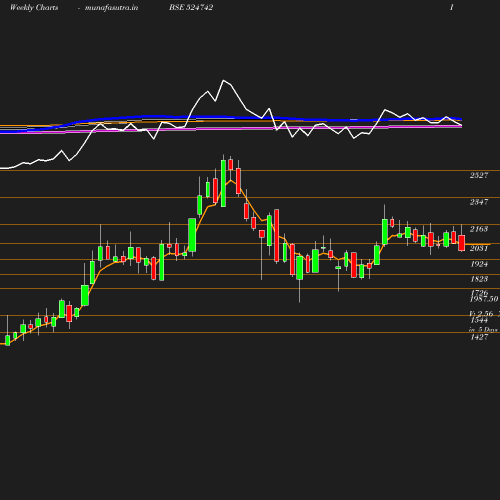Click the 2347 price level label
Image resolution: width=500 pixels, height=500 pixels.
pyautogui.click(x=479, y=202)
